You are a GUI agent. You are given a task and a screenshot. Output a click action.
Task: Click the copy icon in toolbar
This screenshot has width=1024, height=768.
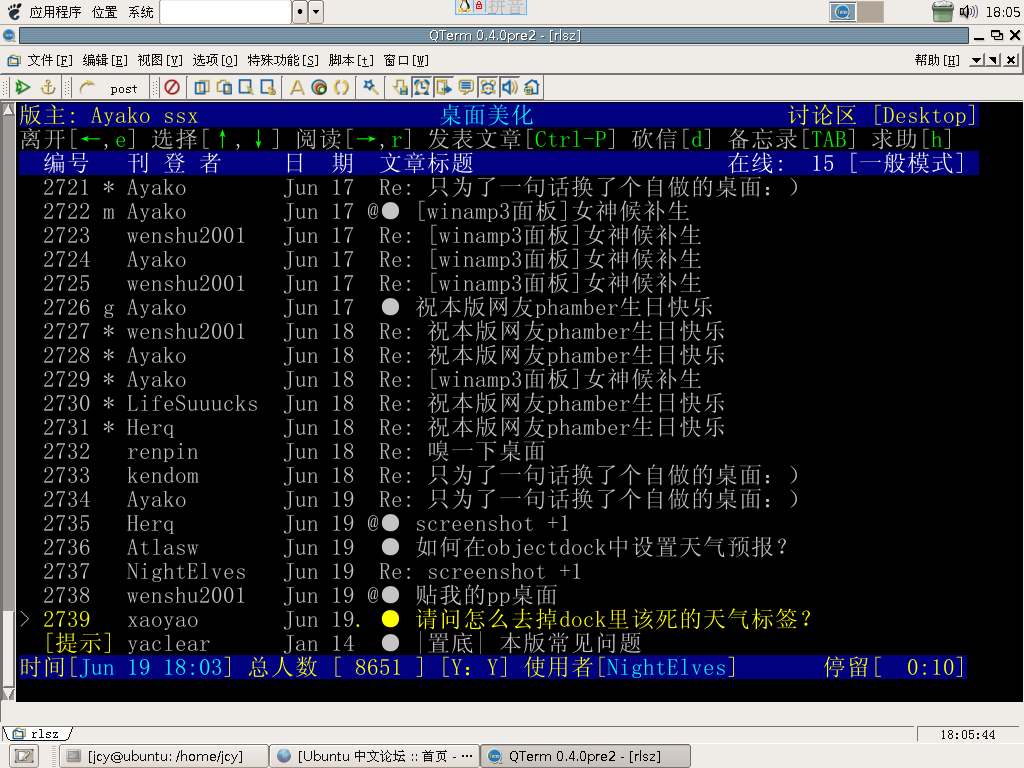[x=202, y=87]
